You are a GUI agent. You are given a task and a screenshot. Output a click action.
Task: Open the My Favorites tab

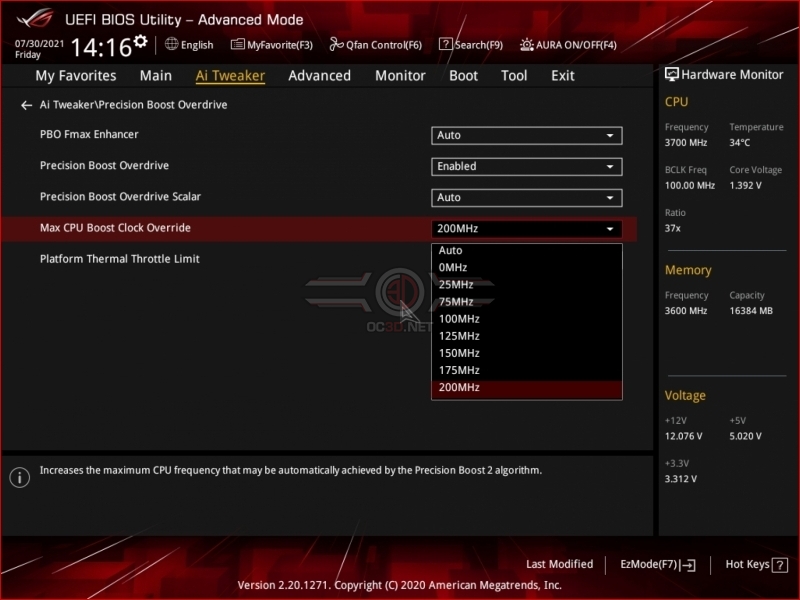click(76, 76)
